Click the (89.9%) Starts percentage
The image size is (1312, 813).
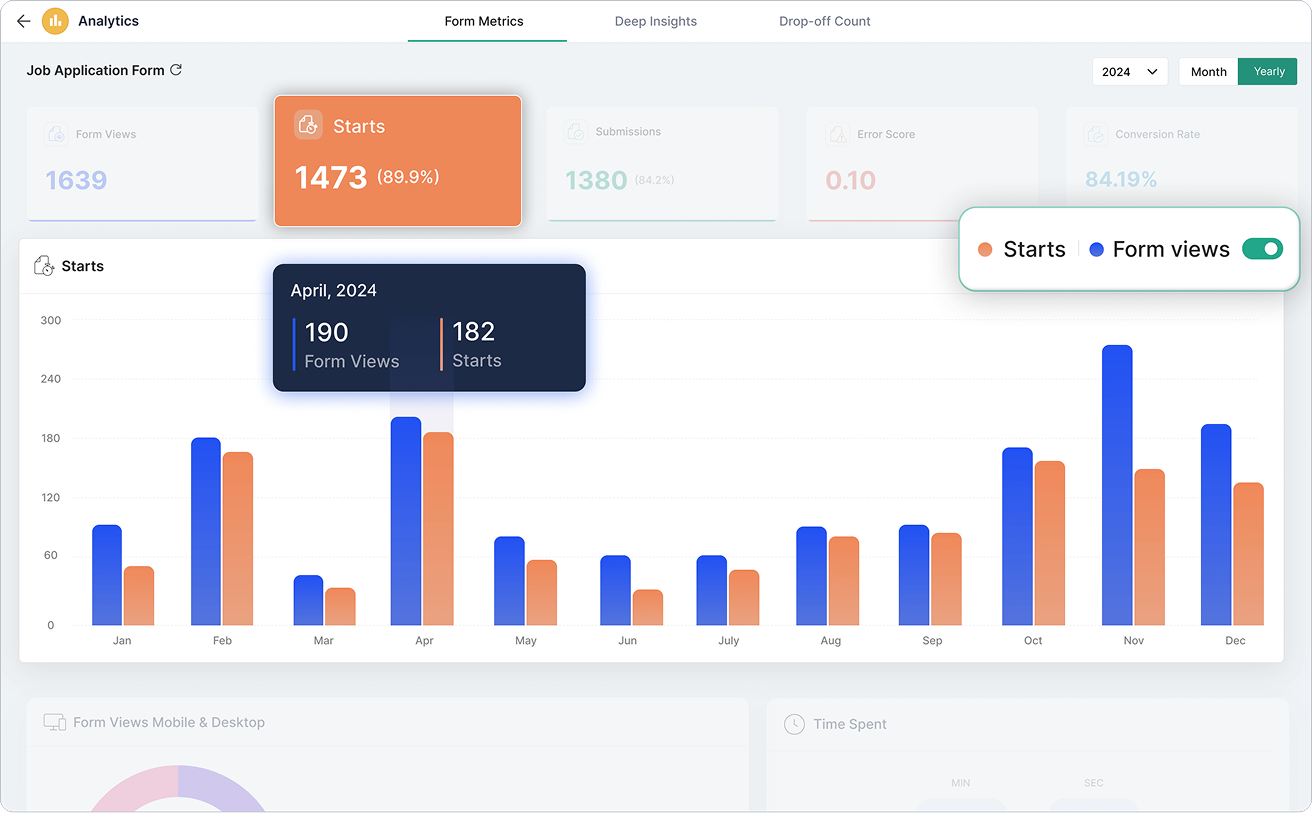coord(408,177)
